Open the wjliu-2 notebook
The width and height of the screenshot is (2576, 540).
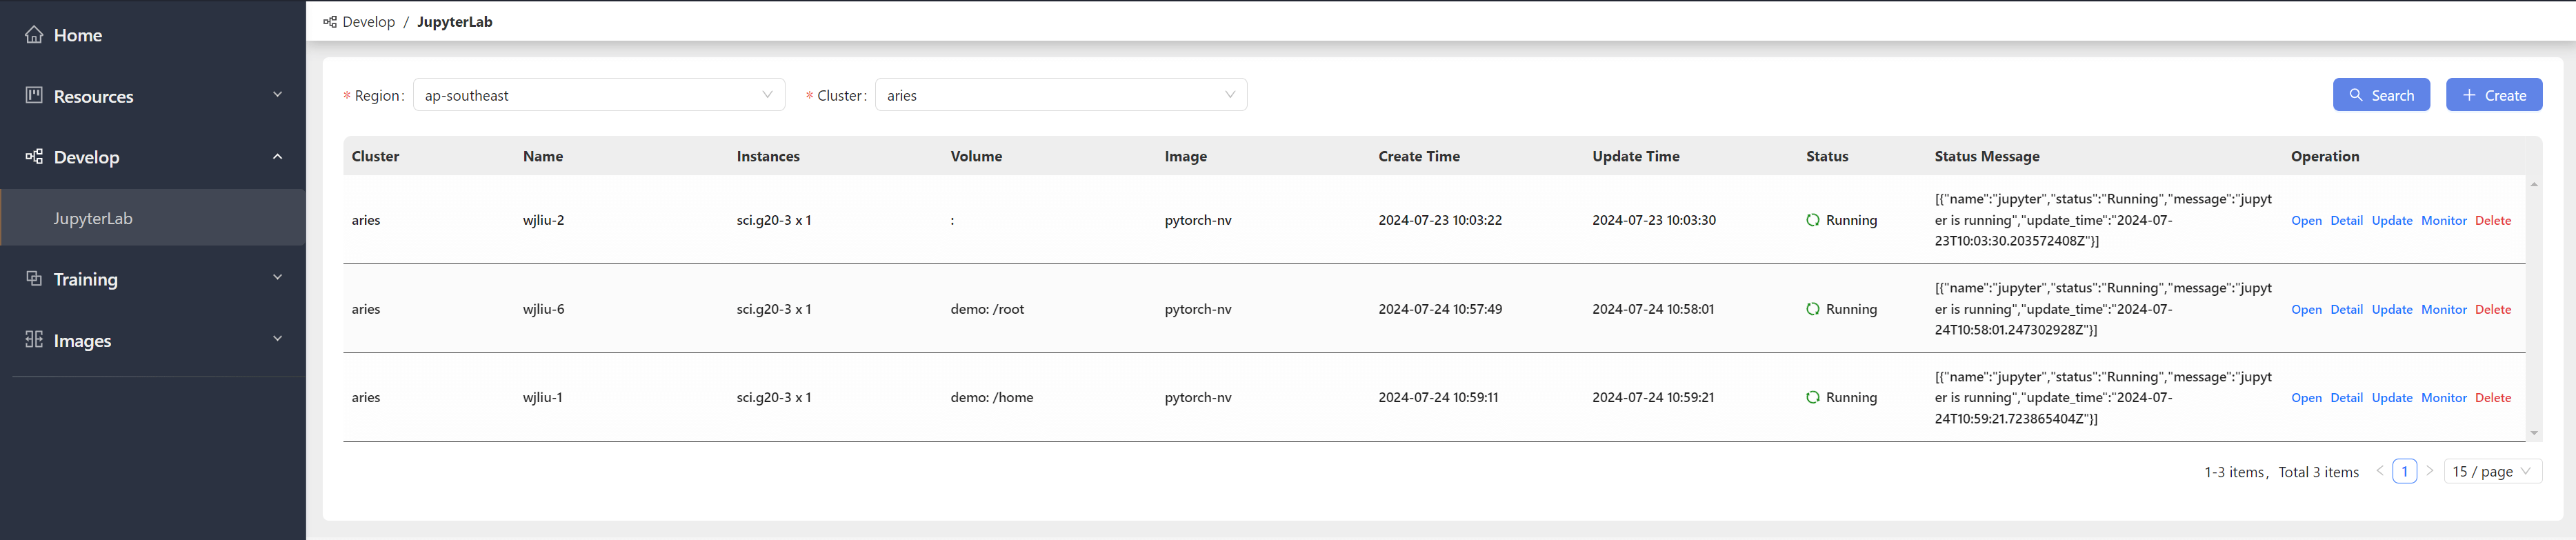coord(2306,221)
